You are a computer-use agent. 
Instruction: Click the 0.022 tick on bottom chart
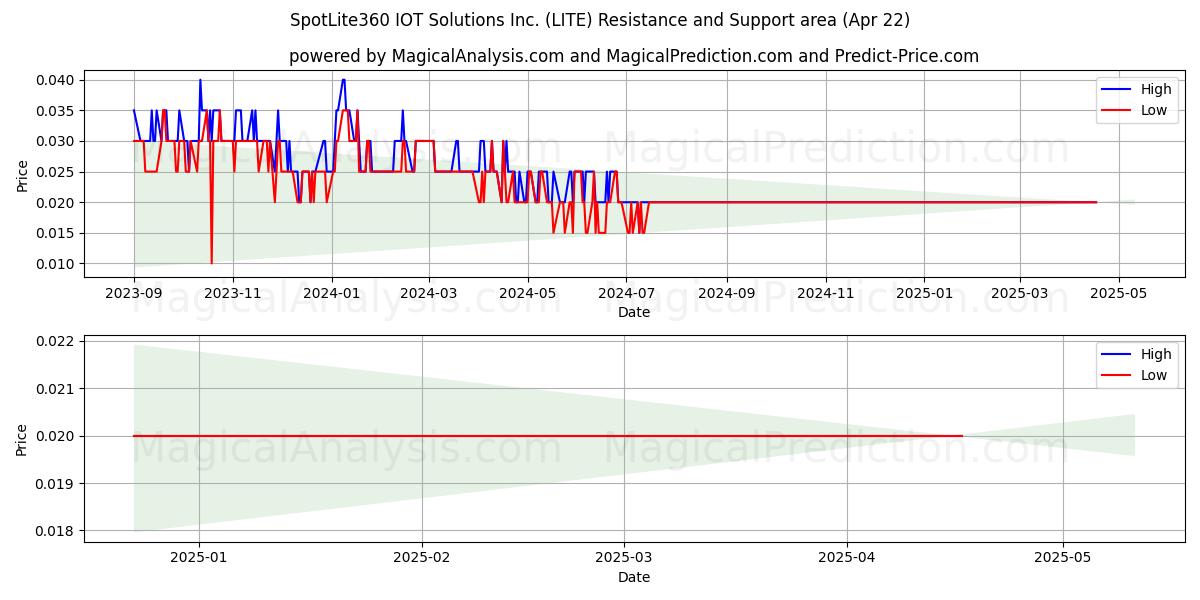[x=55, y=341]
